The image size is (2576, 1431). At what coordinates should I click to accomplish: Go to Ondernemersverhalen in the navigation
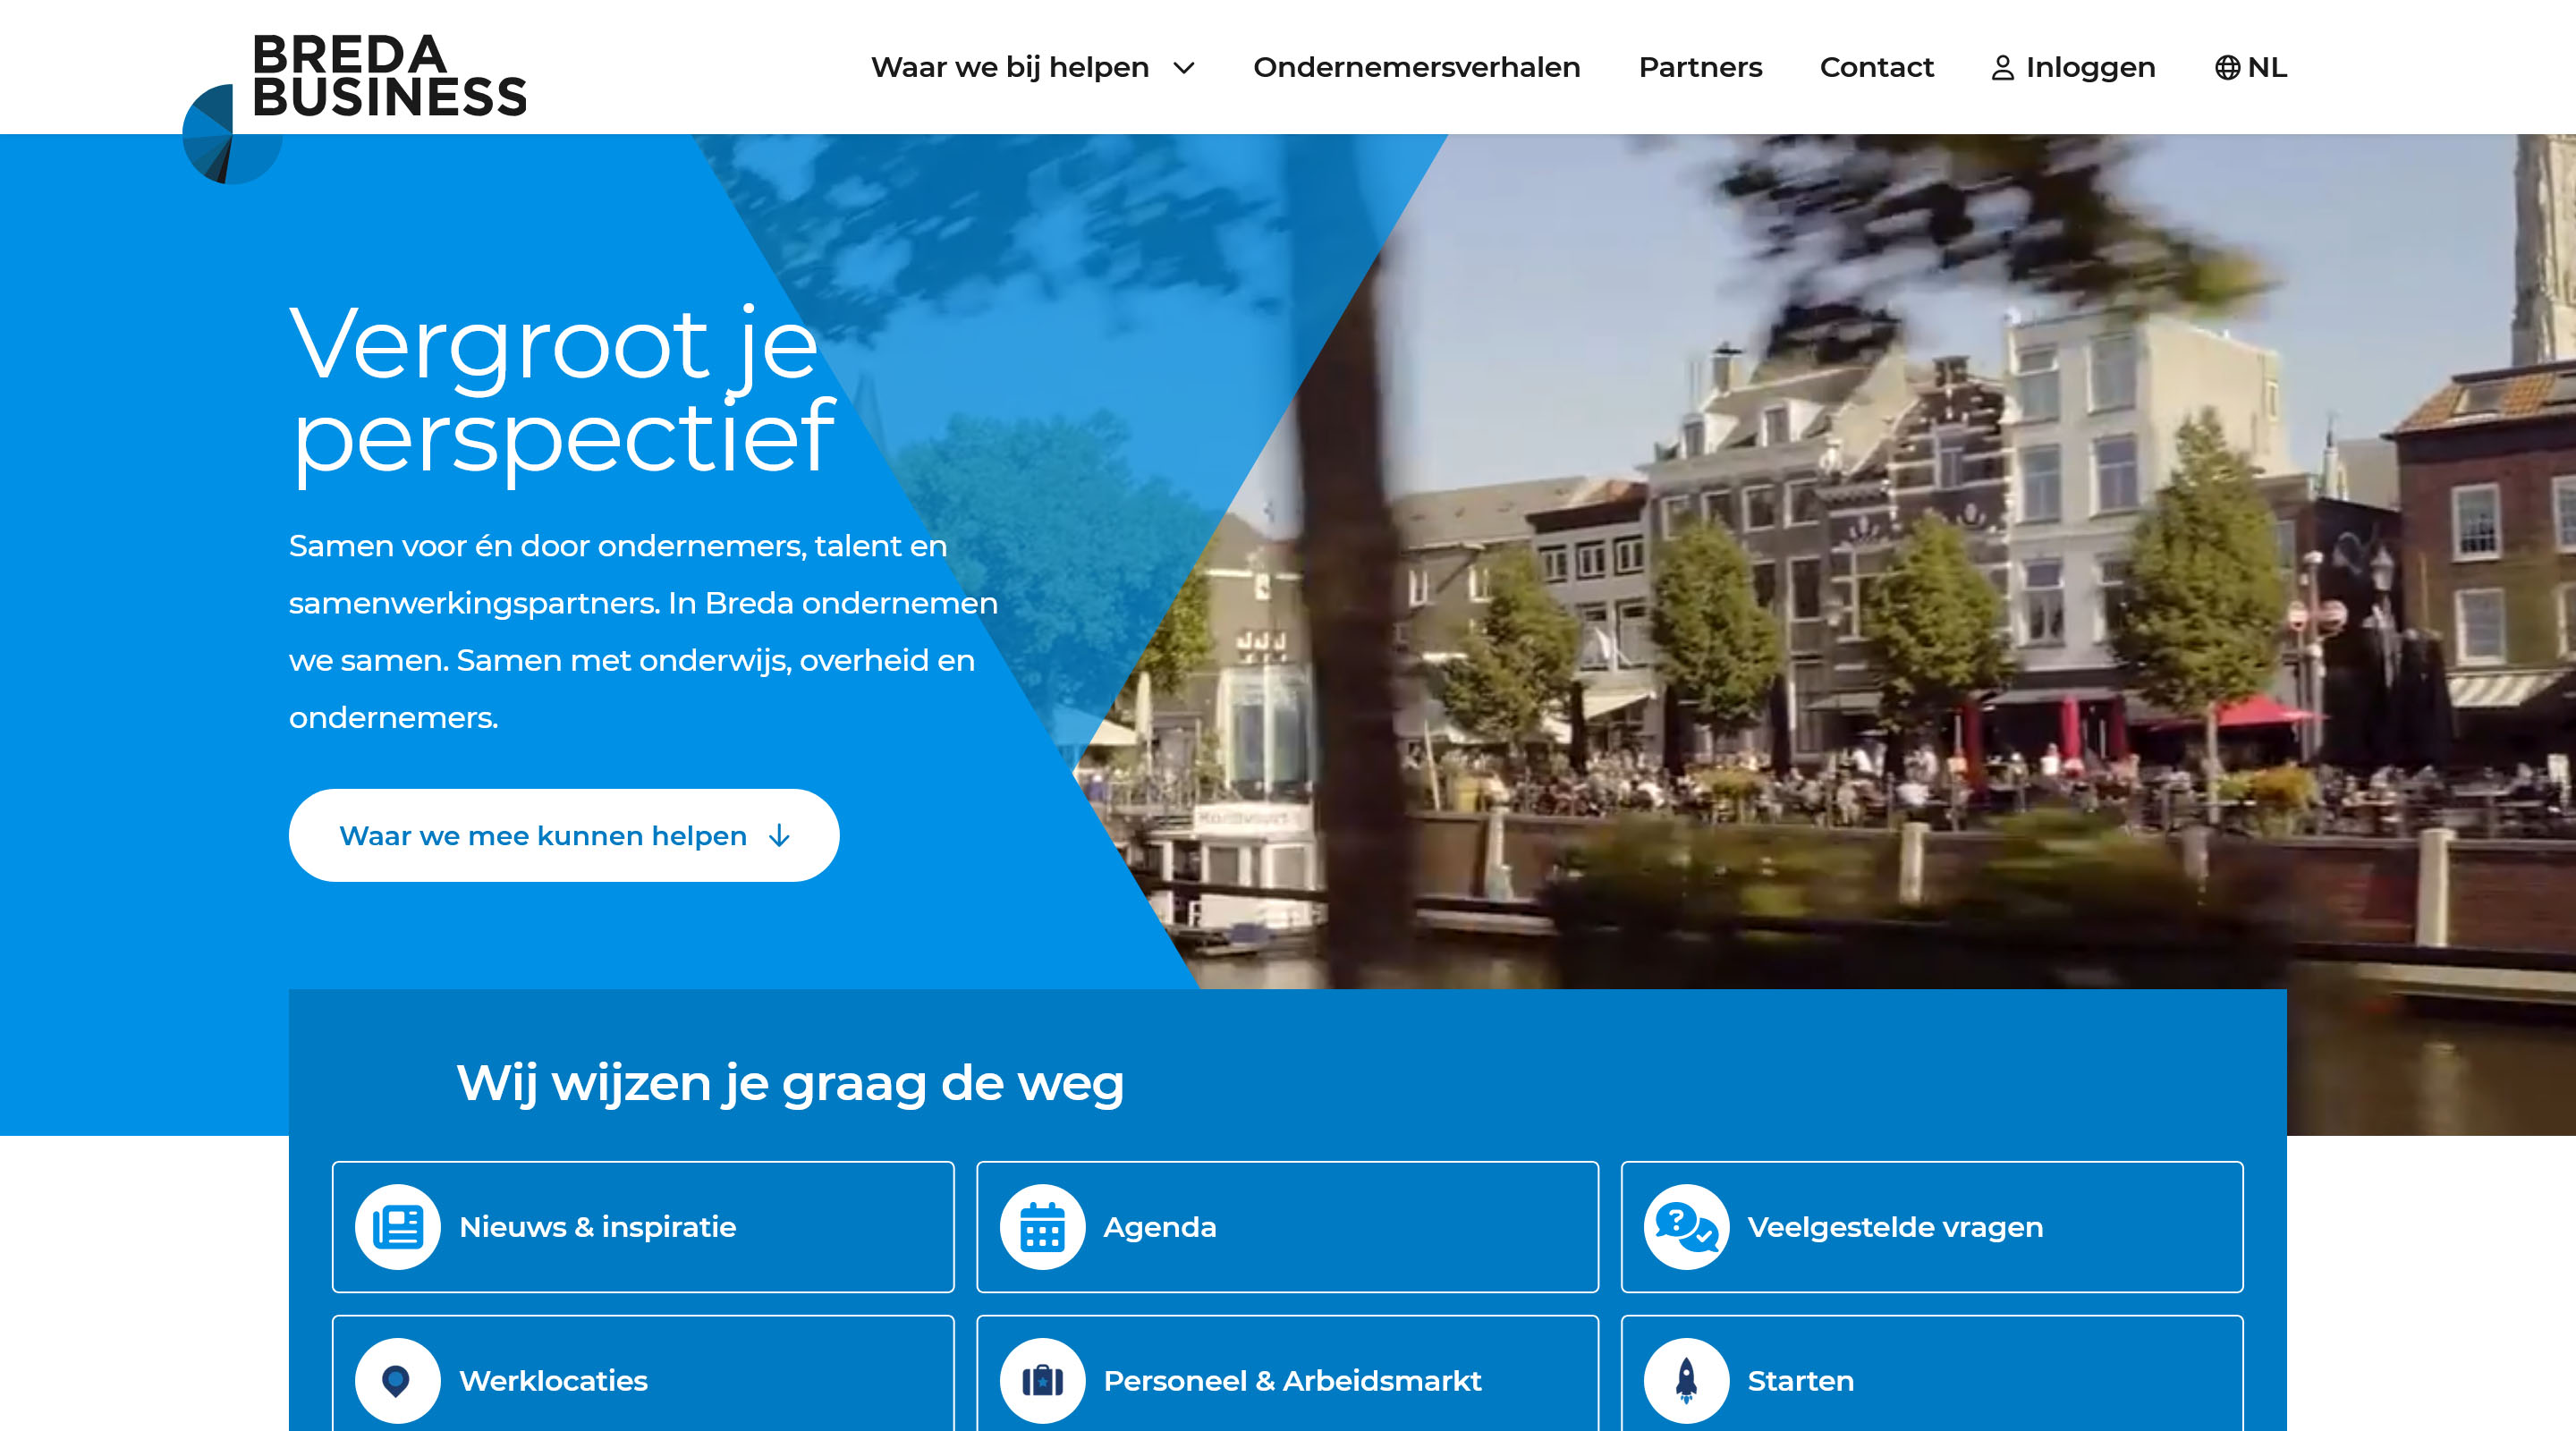coord(1416,68)
